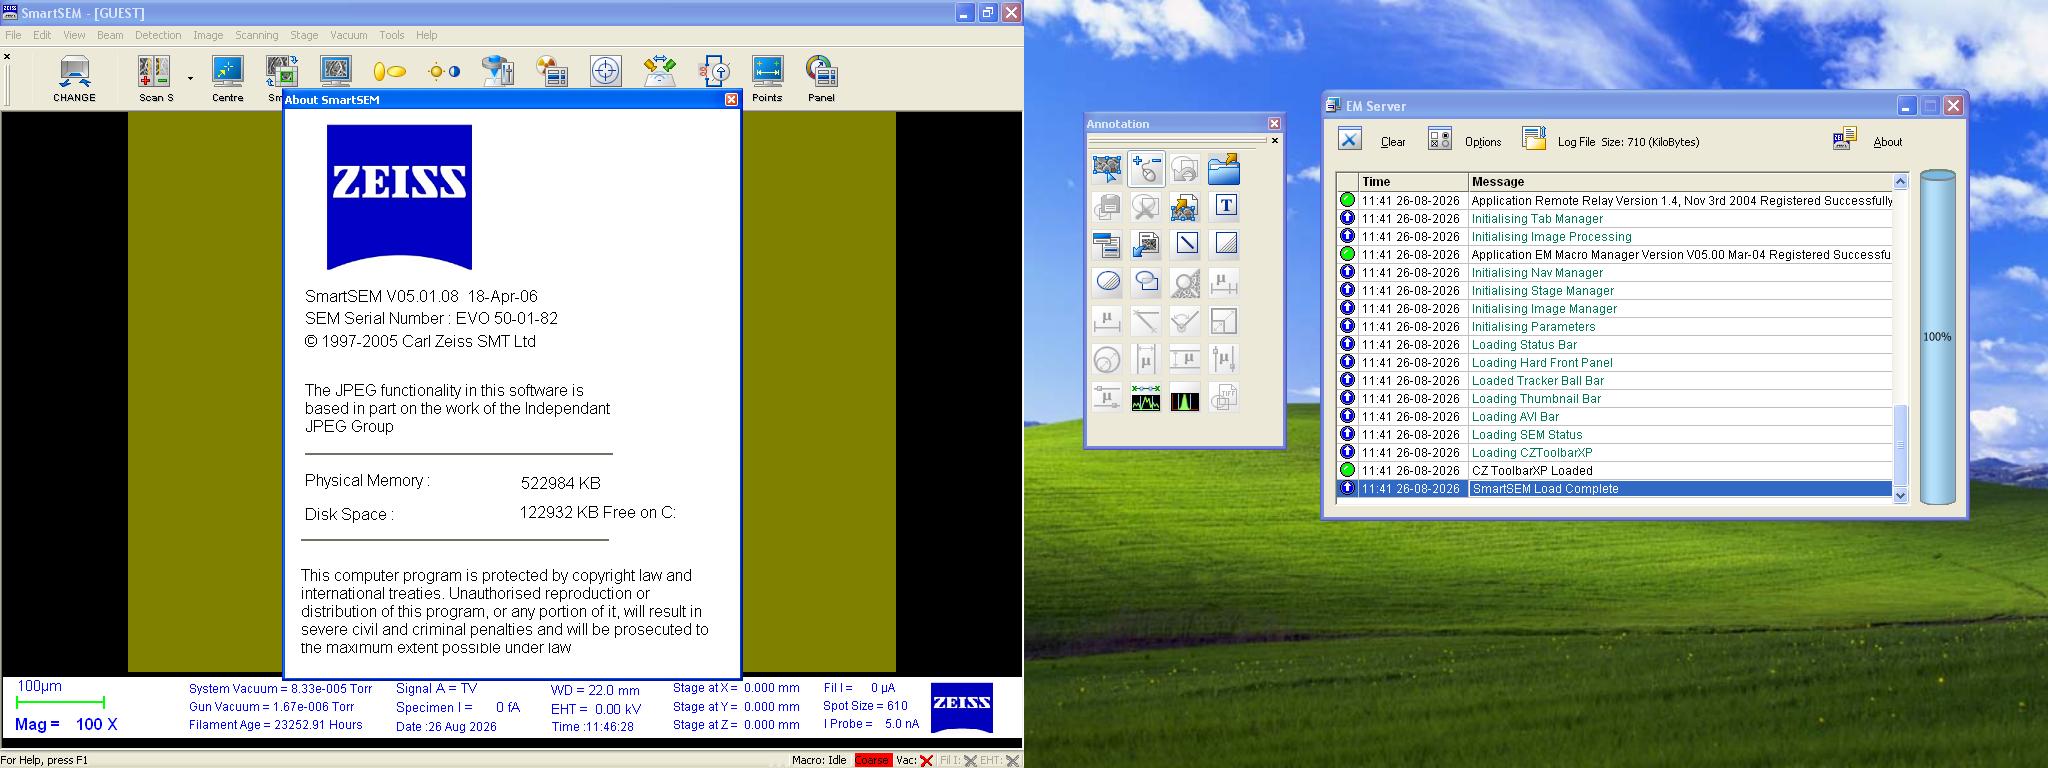Close the About SmartSEM dialog

pos(731,99)
